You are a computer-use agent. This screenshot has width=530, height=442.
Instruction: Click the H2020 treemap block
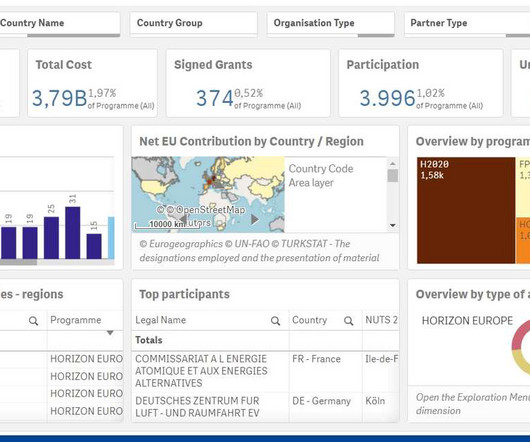click(466, 210)
